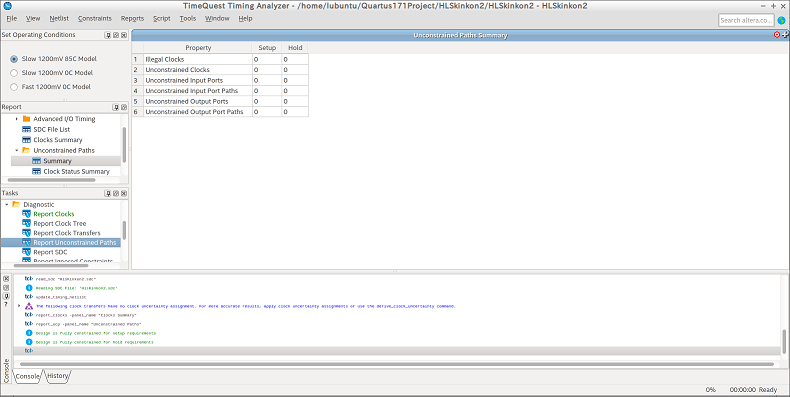Image resolution: width=790 pixels, height=397 pixels.
Task: Click TimeQuest app icon in title bar
Action: click(x=7, y=6)
